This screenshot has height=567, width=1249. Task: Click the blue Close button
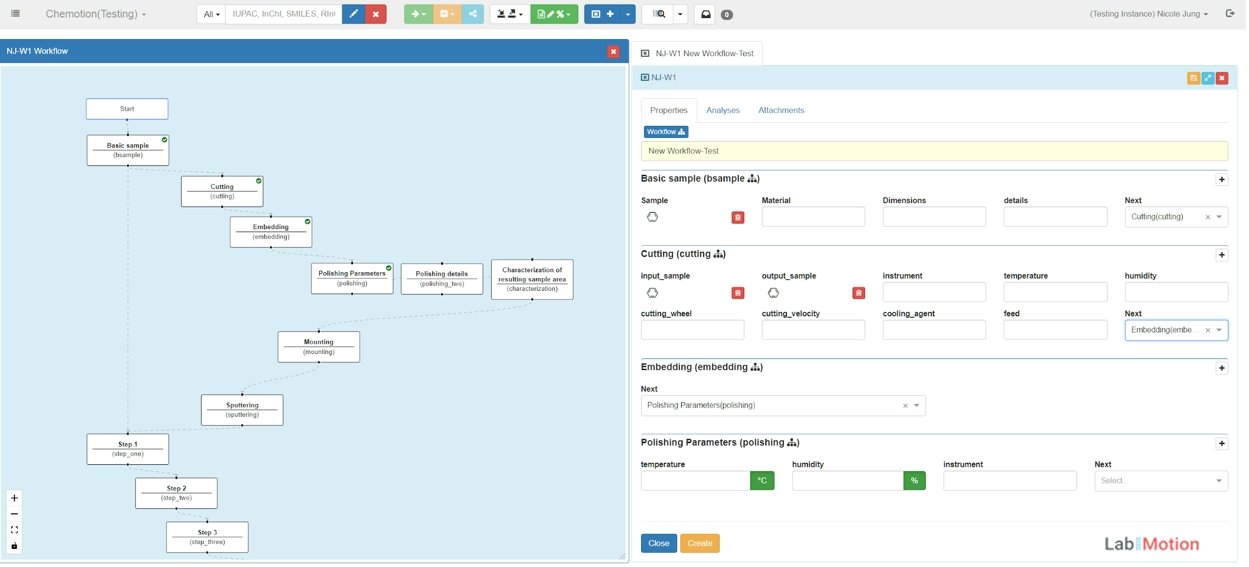[x=658, y=543]
